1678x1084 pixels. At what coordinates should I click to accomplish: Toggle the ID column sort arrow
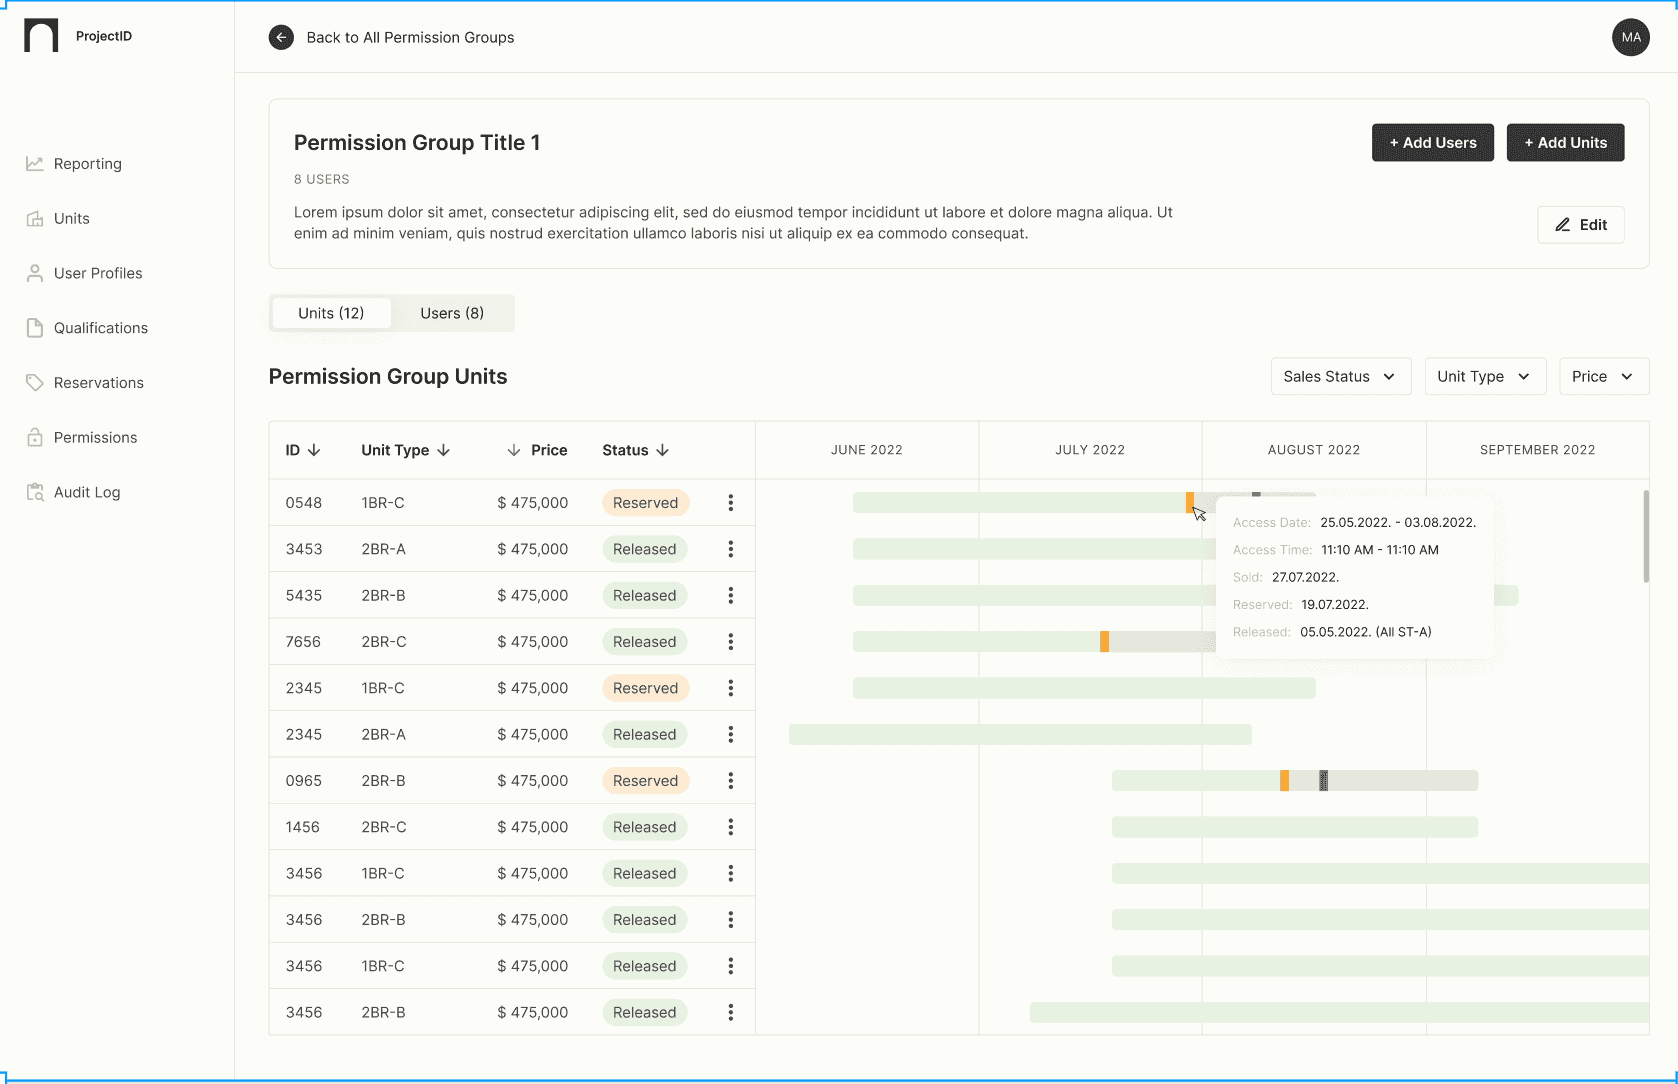tap(315, 450)
